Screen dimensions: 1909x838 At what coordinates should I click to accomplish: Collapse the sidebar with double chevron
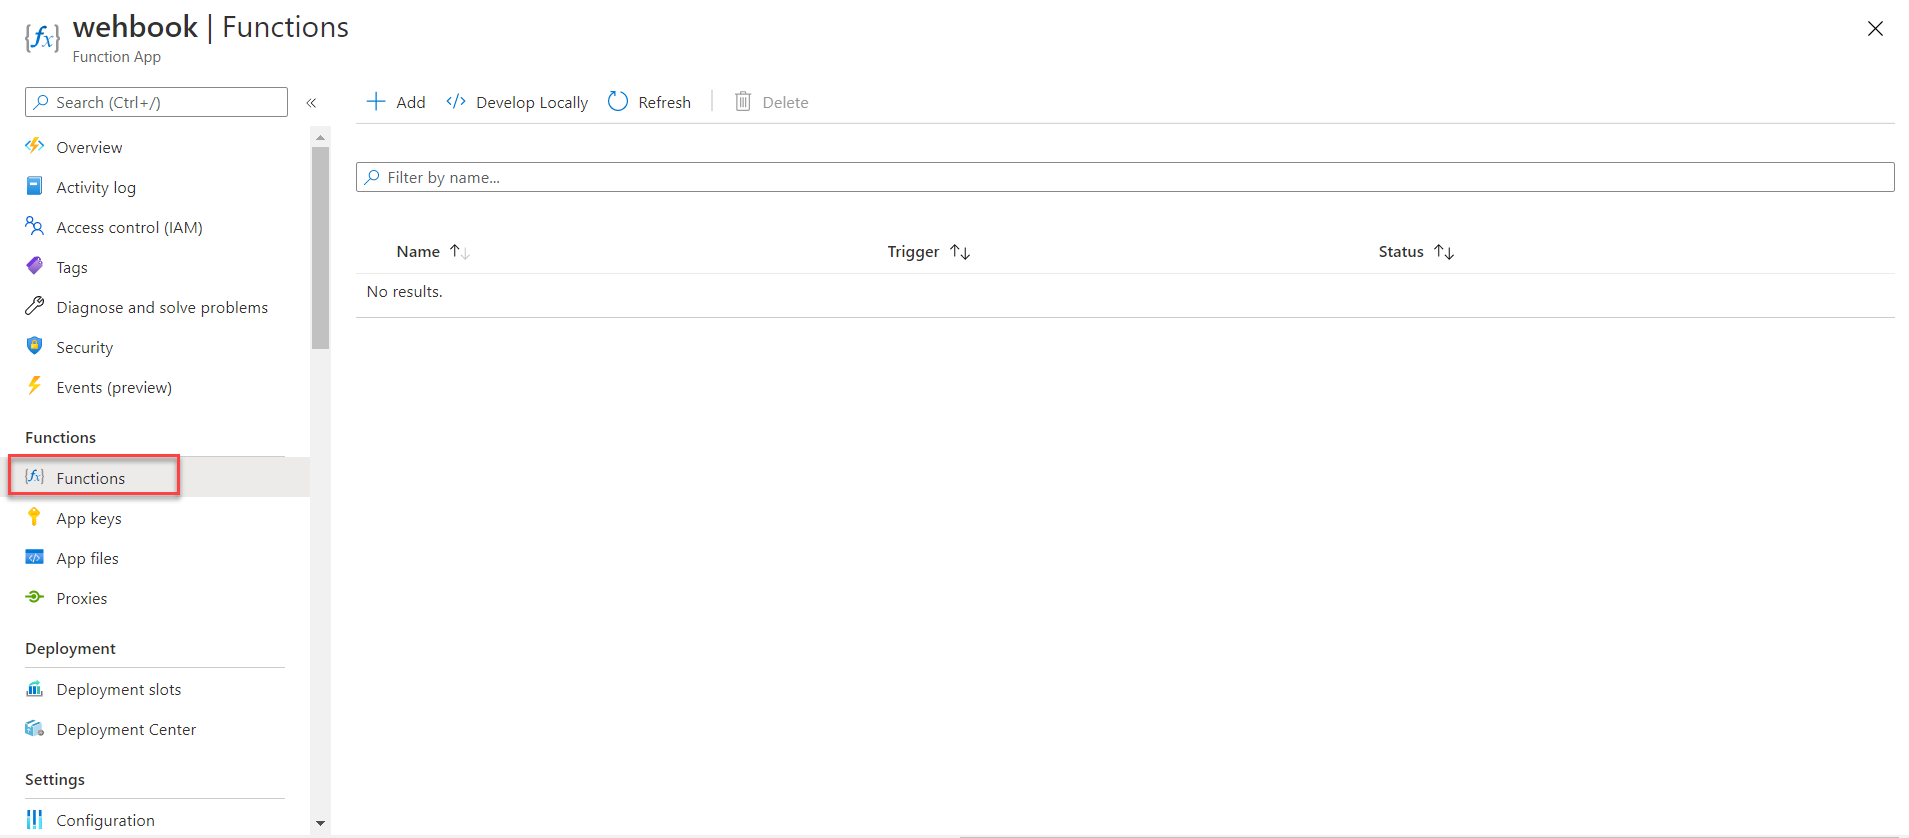[311, 102]
